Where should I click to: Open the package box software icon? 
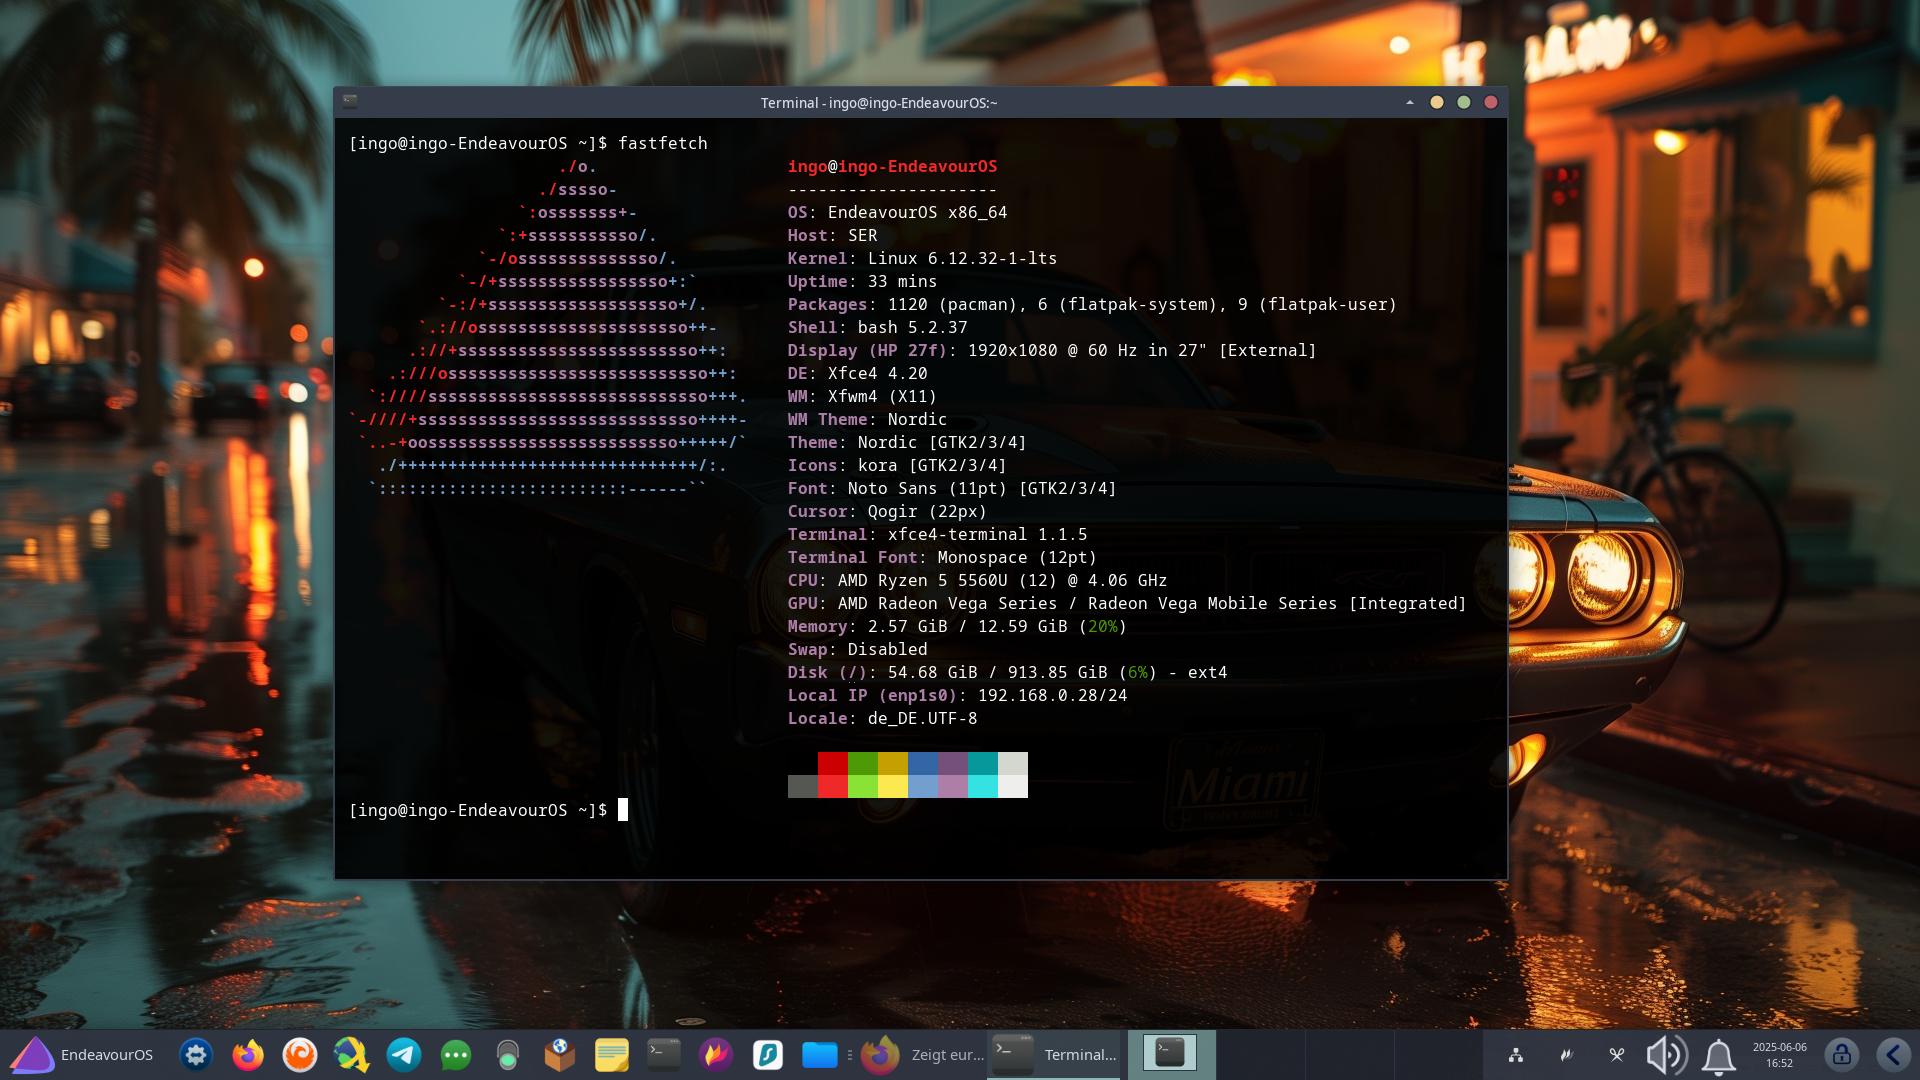(560, 1055)
